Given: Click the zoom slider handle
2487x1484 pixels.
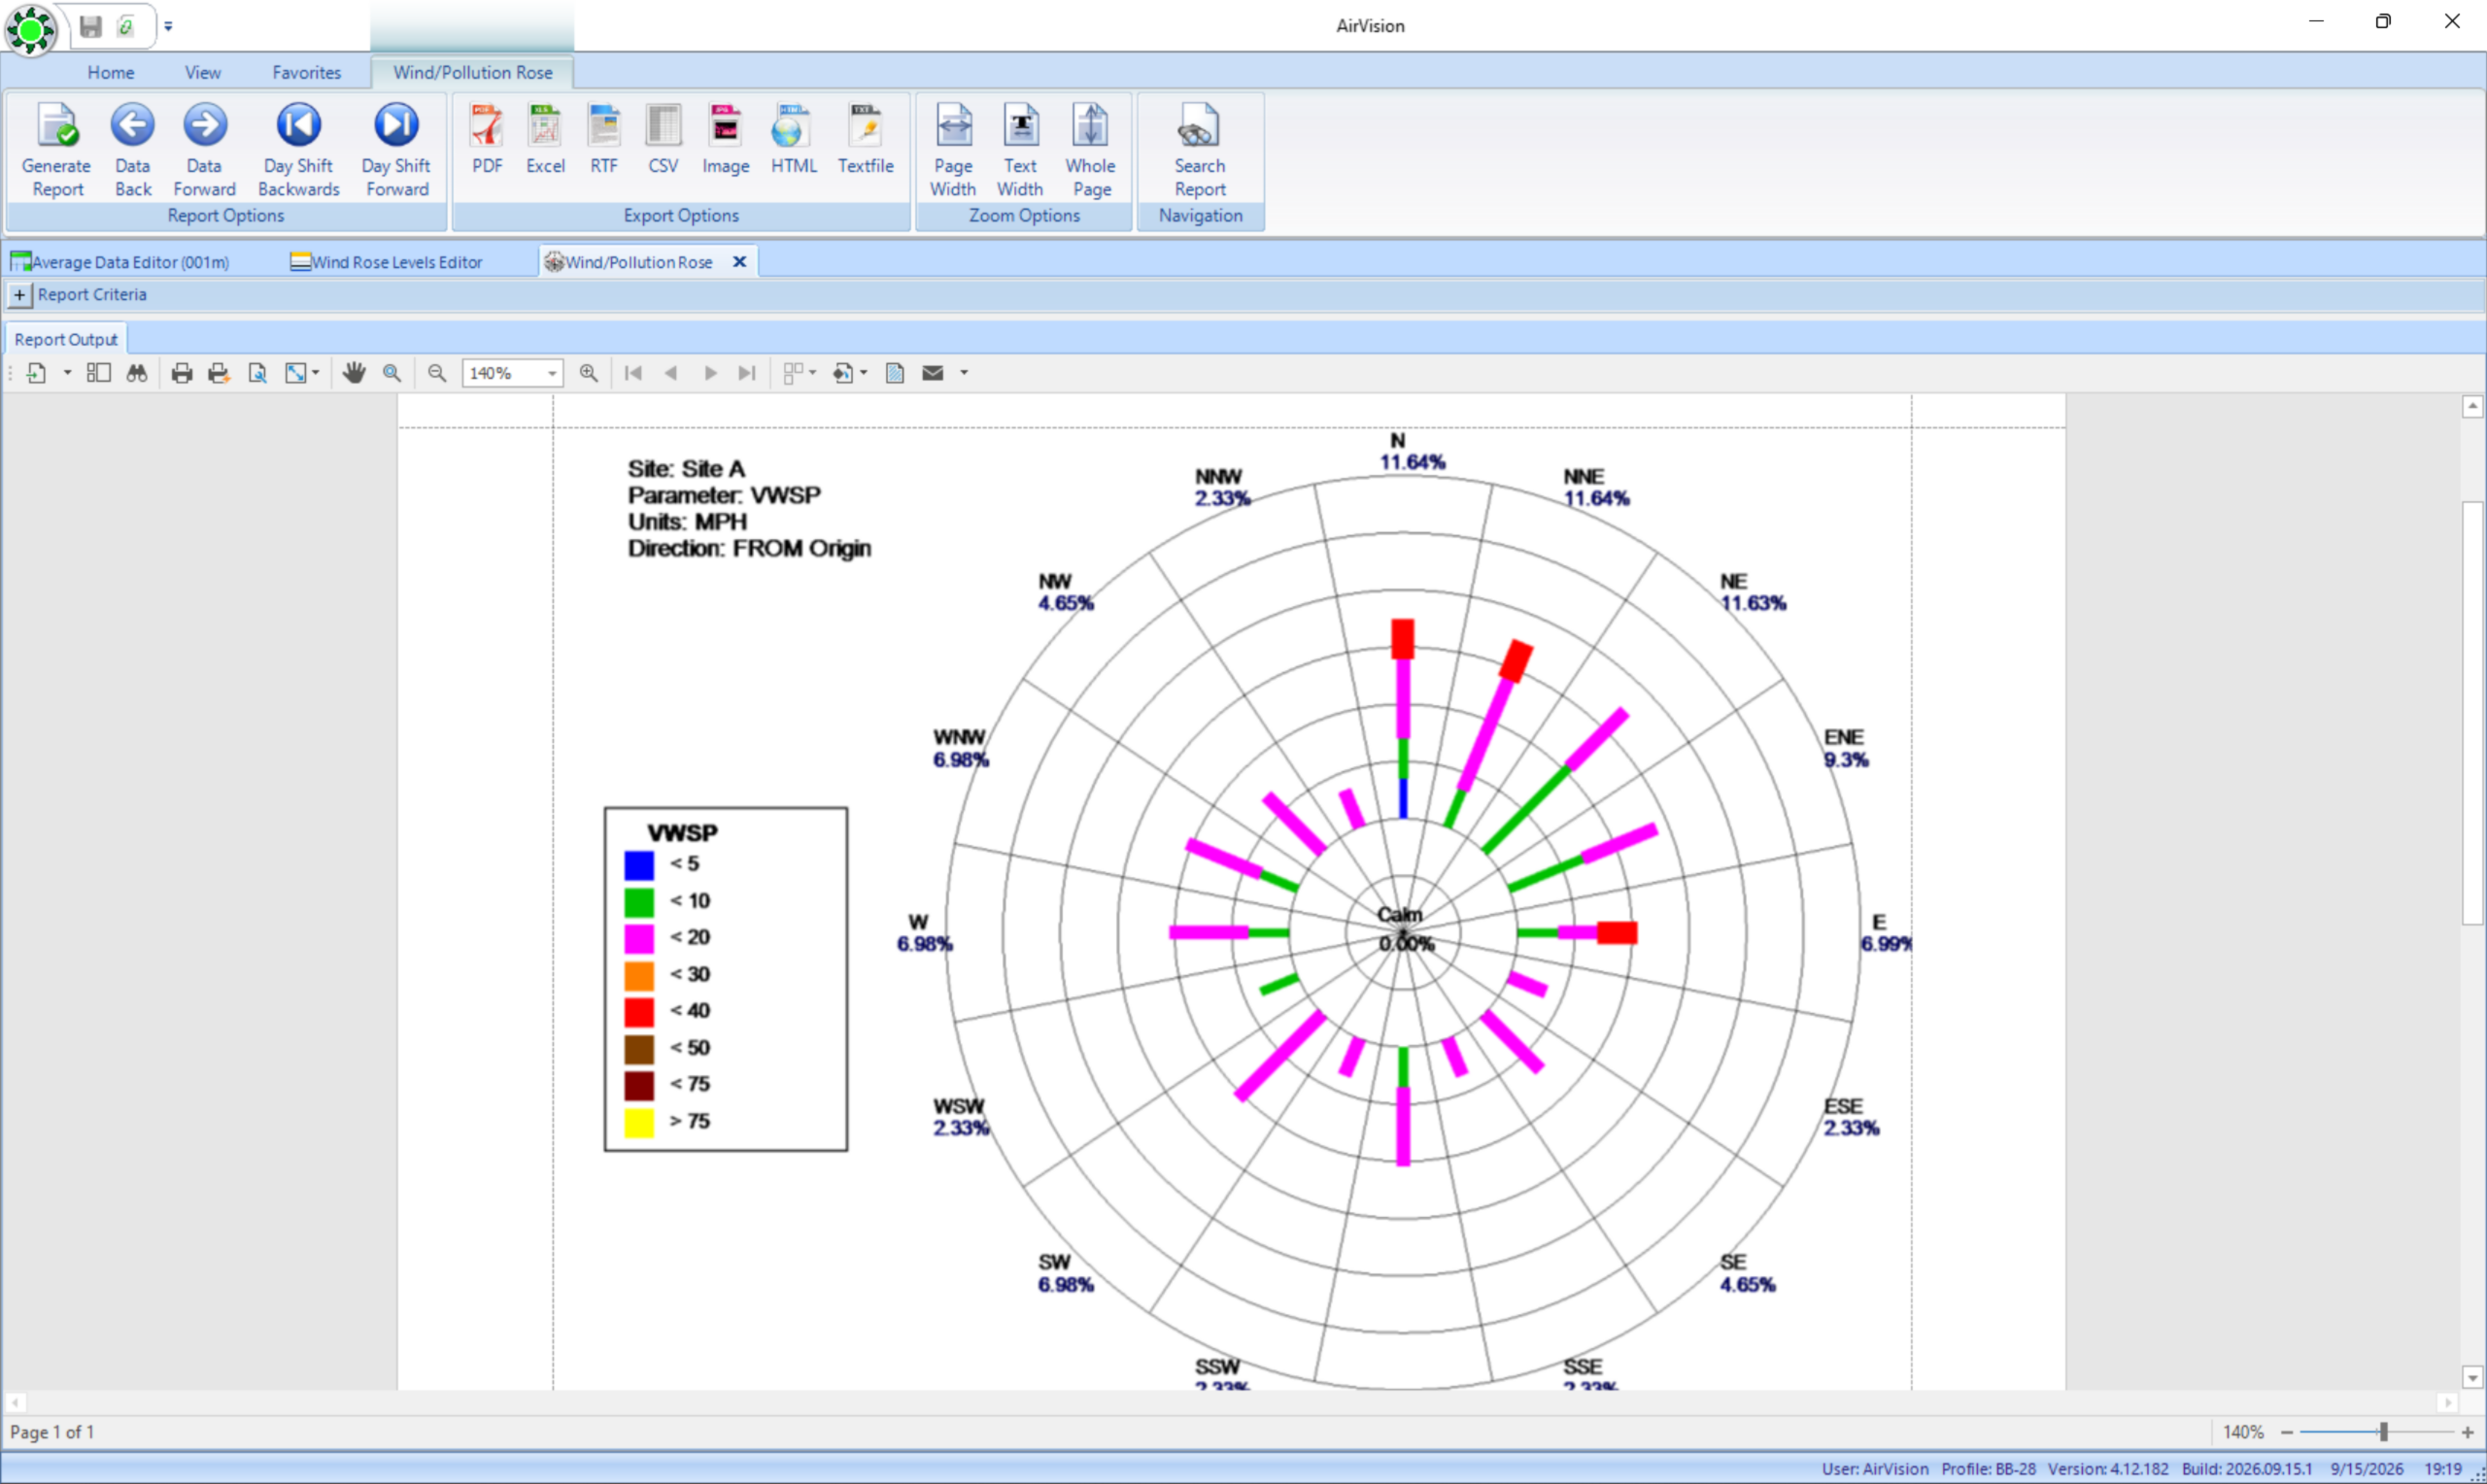Looking at the screenshot, I should coord(2384,1432).
